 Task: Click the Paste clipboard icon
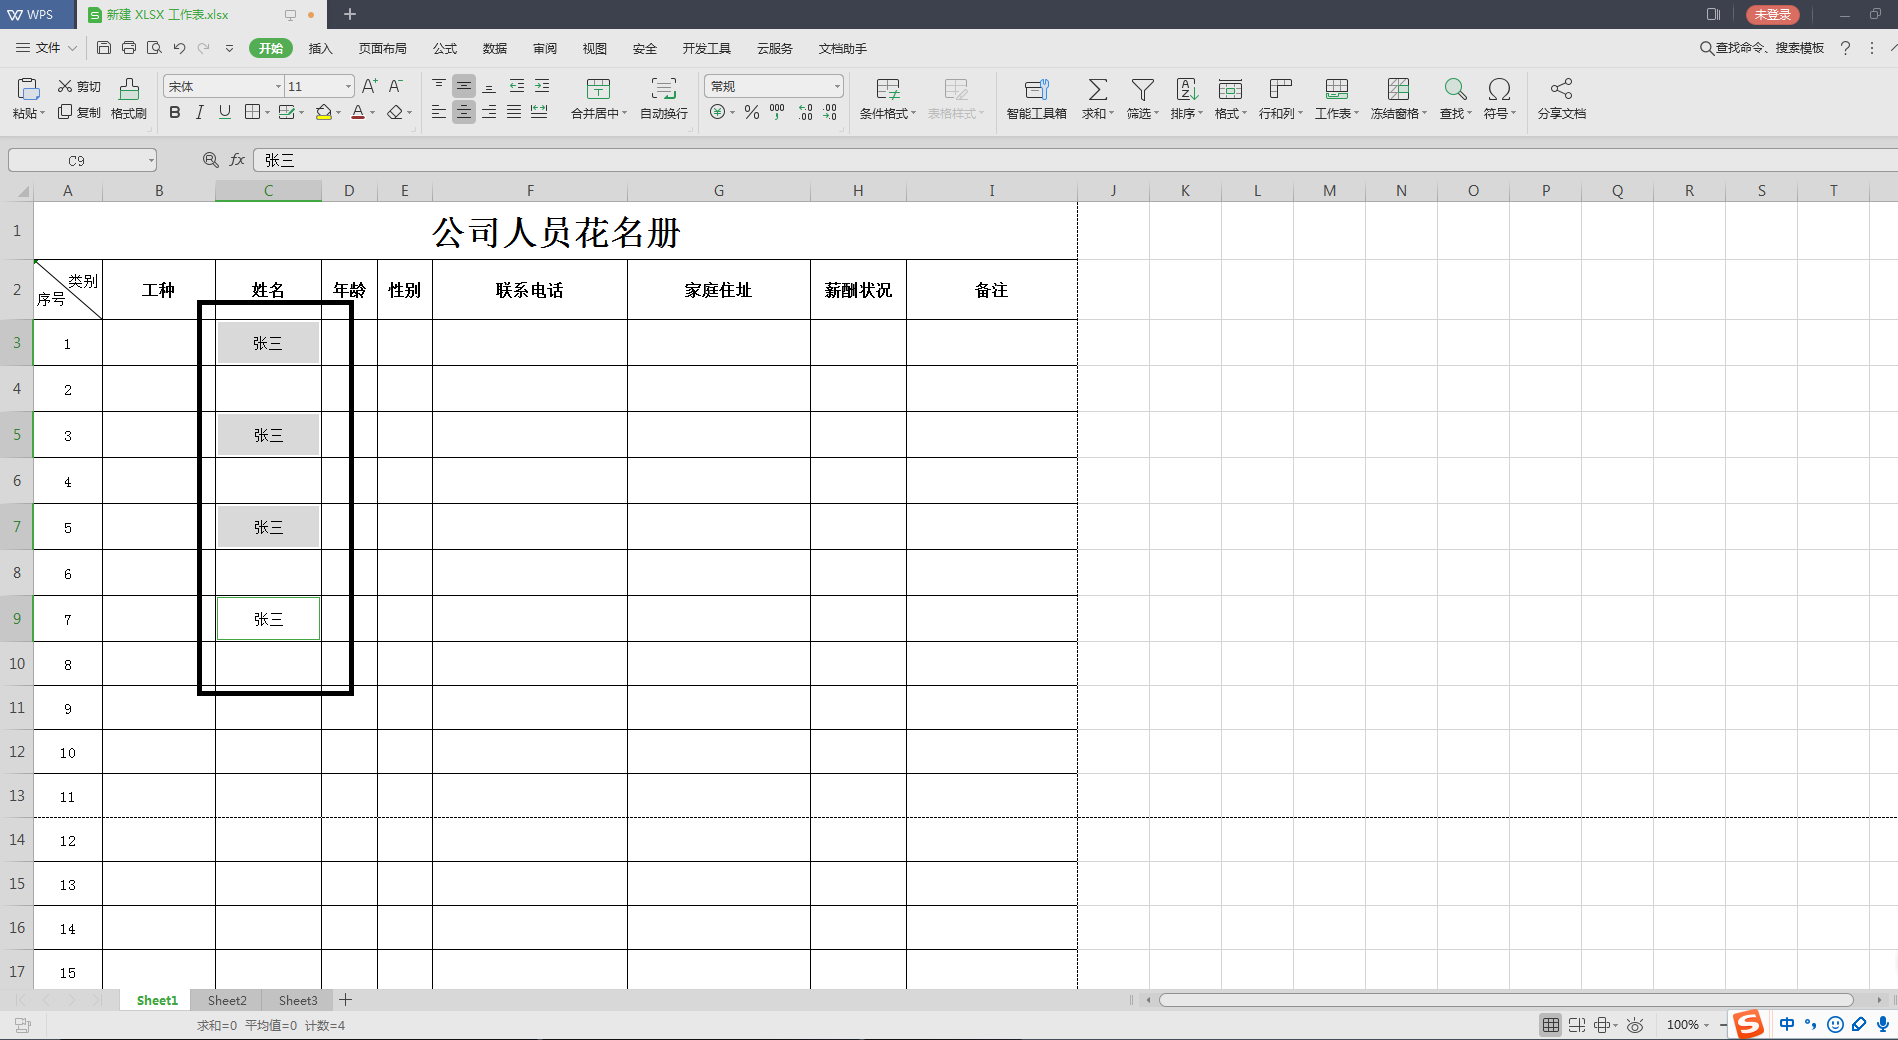(x=28, y=88)
